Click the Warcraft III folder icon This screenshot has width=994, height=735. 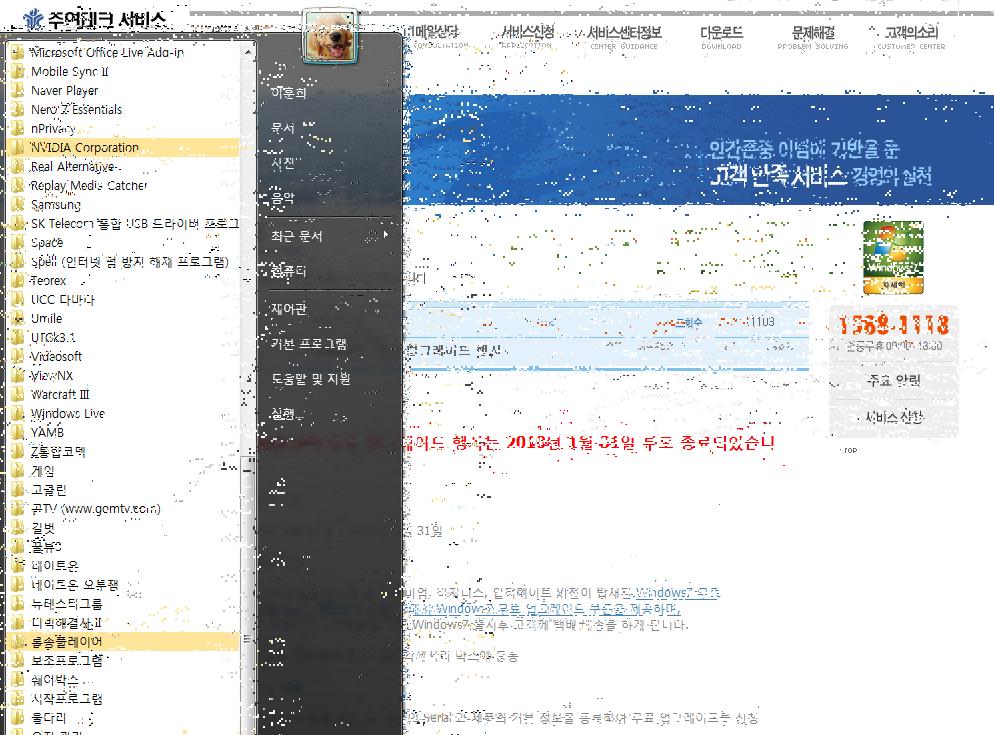click(18, 394)
